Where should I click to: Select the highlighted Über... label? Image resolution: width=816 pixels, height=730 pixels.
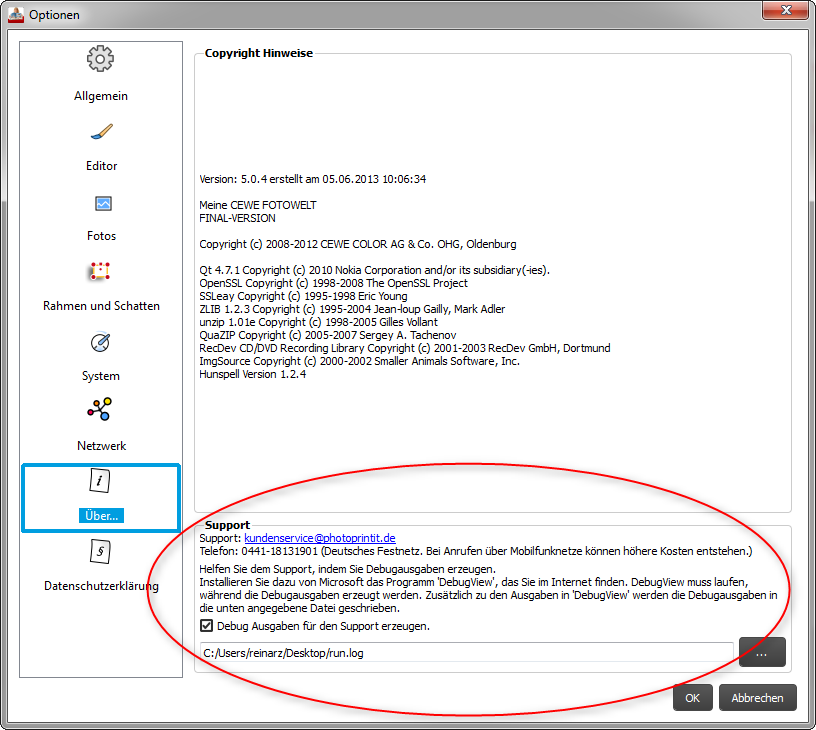pyautogui.click(x=101, y=515)
